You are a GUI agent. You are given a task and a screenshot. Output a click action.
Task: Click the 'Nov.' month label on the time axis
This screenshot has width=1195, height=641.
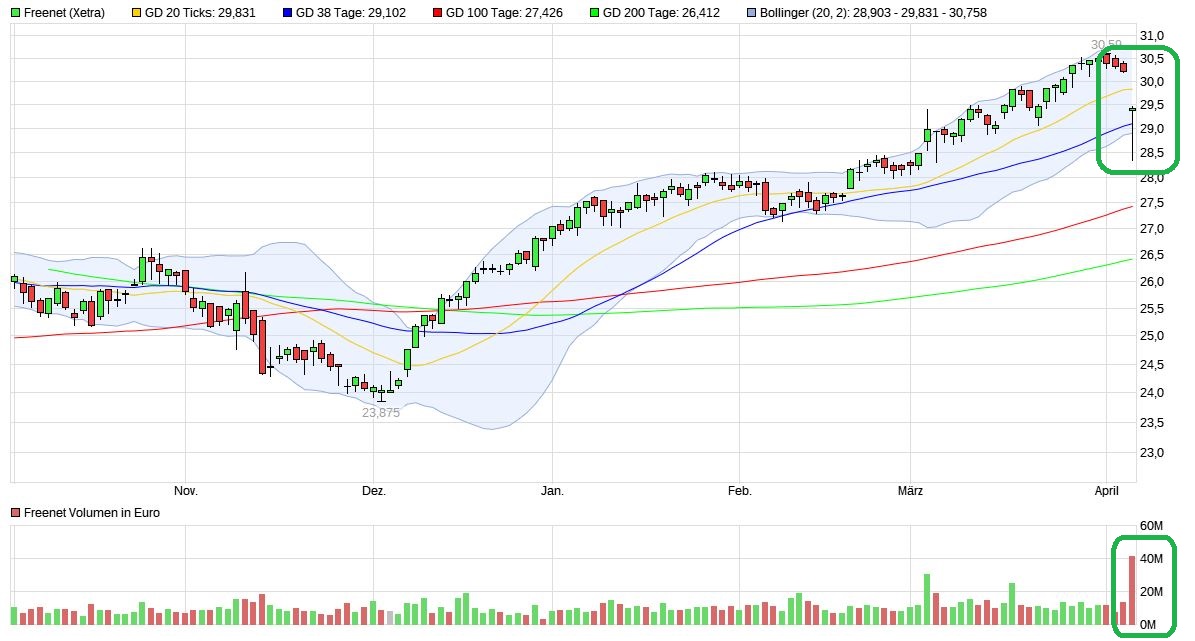click(x=186, y=491)
